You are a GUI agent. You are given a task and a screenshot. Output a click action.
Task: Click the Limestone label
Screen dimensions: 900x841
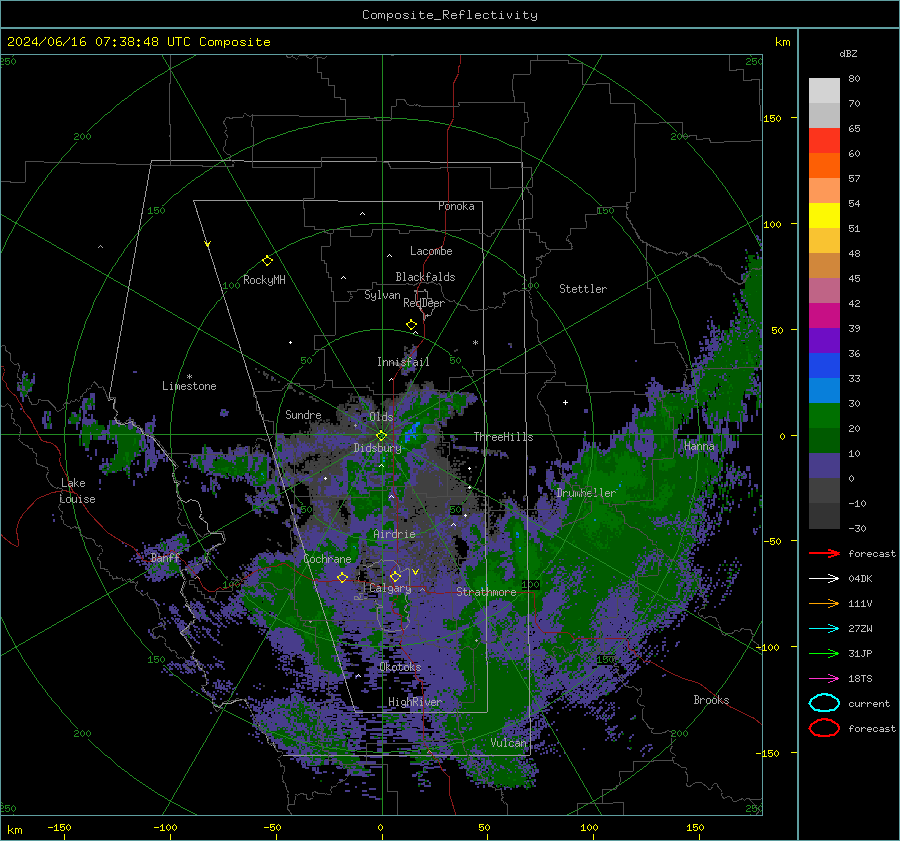point(189,386)
